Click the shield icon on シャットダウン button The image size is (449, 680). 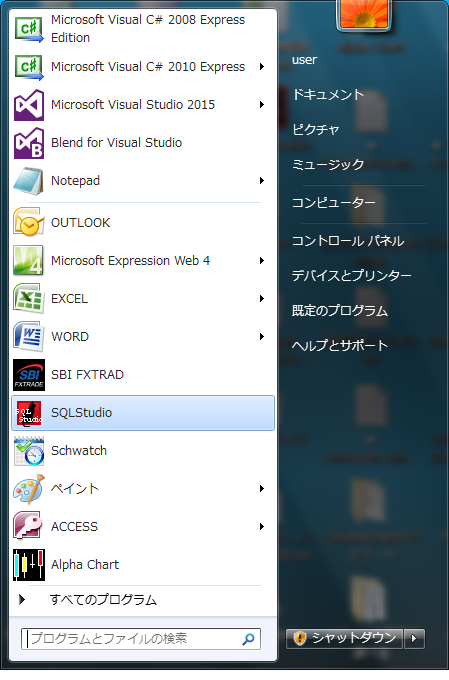[x=300, y=638]
